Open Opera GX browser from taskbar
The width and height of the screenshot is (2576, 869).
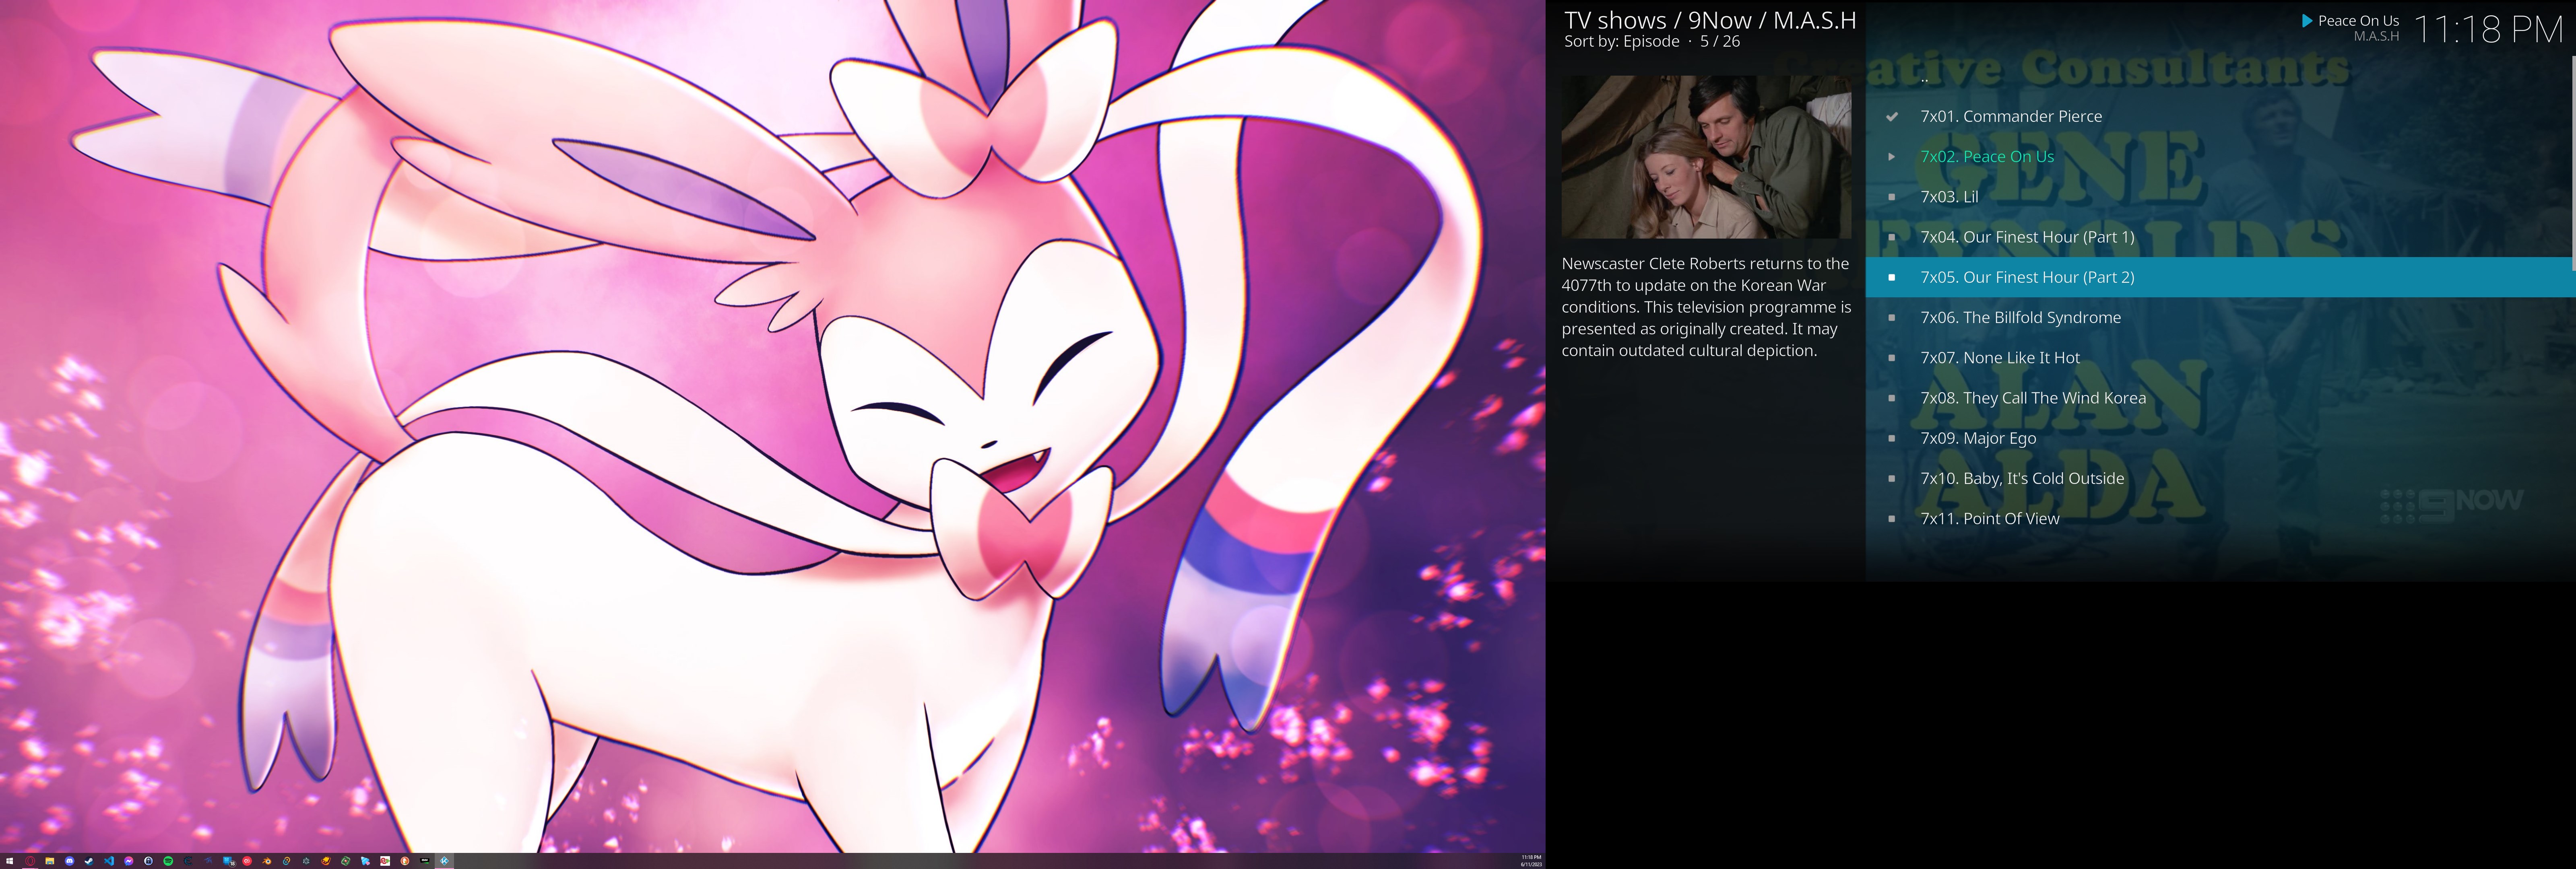coord(30,861)
